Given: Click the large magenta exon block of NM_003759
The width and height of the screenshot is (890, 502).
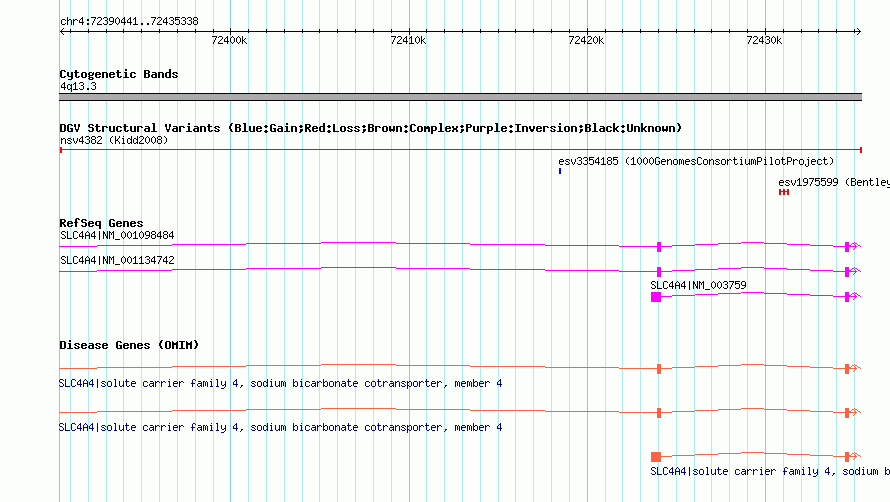Looking at the screenshot, I should tap(656, 297).
